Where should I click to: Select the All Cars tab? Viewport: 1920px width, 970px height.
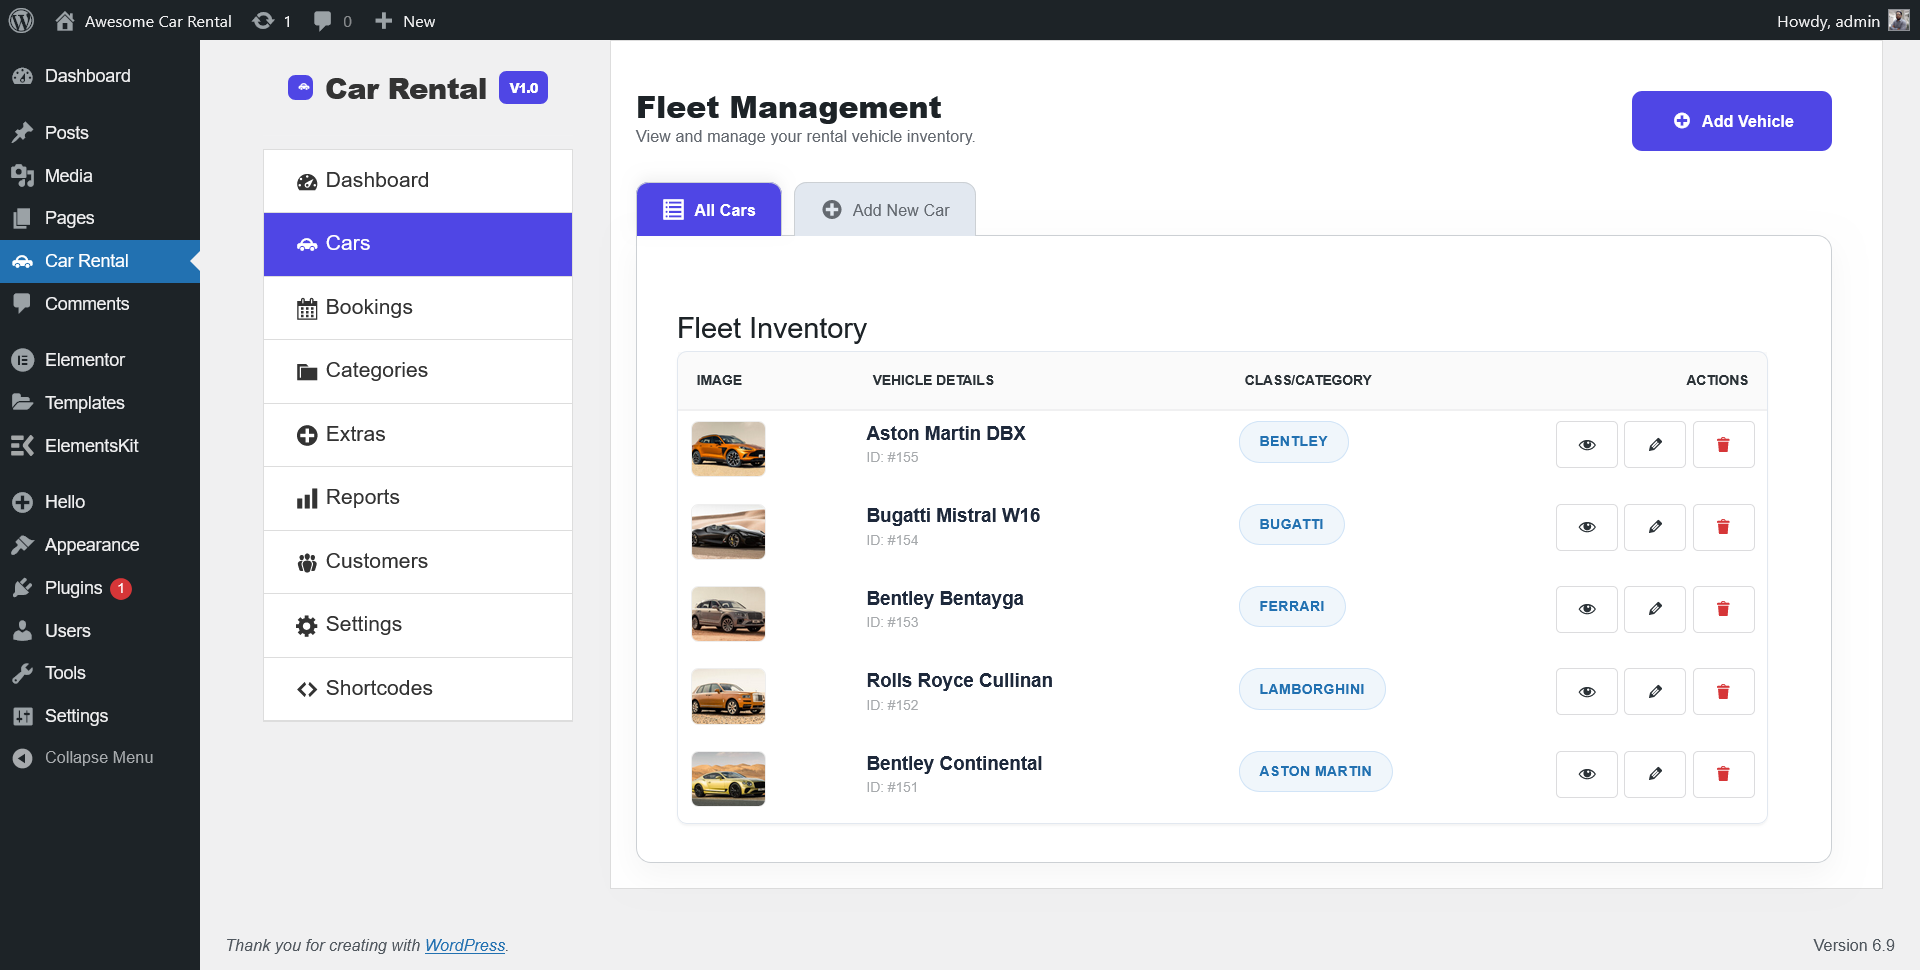click(x=708, y=209)
